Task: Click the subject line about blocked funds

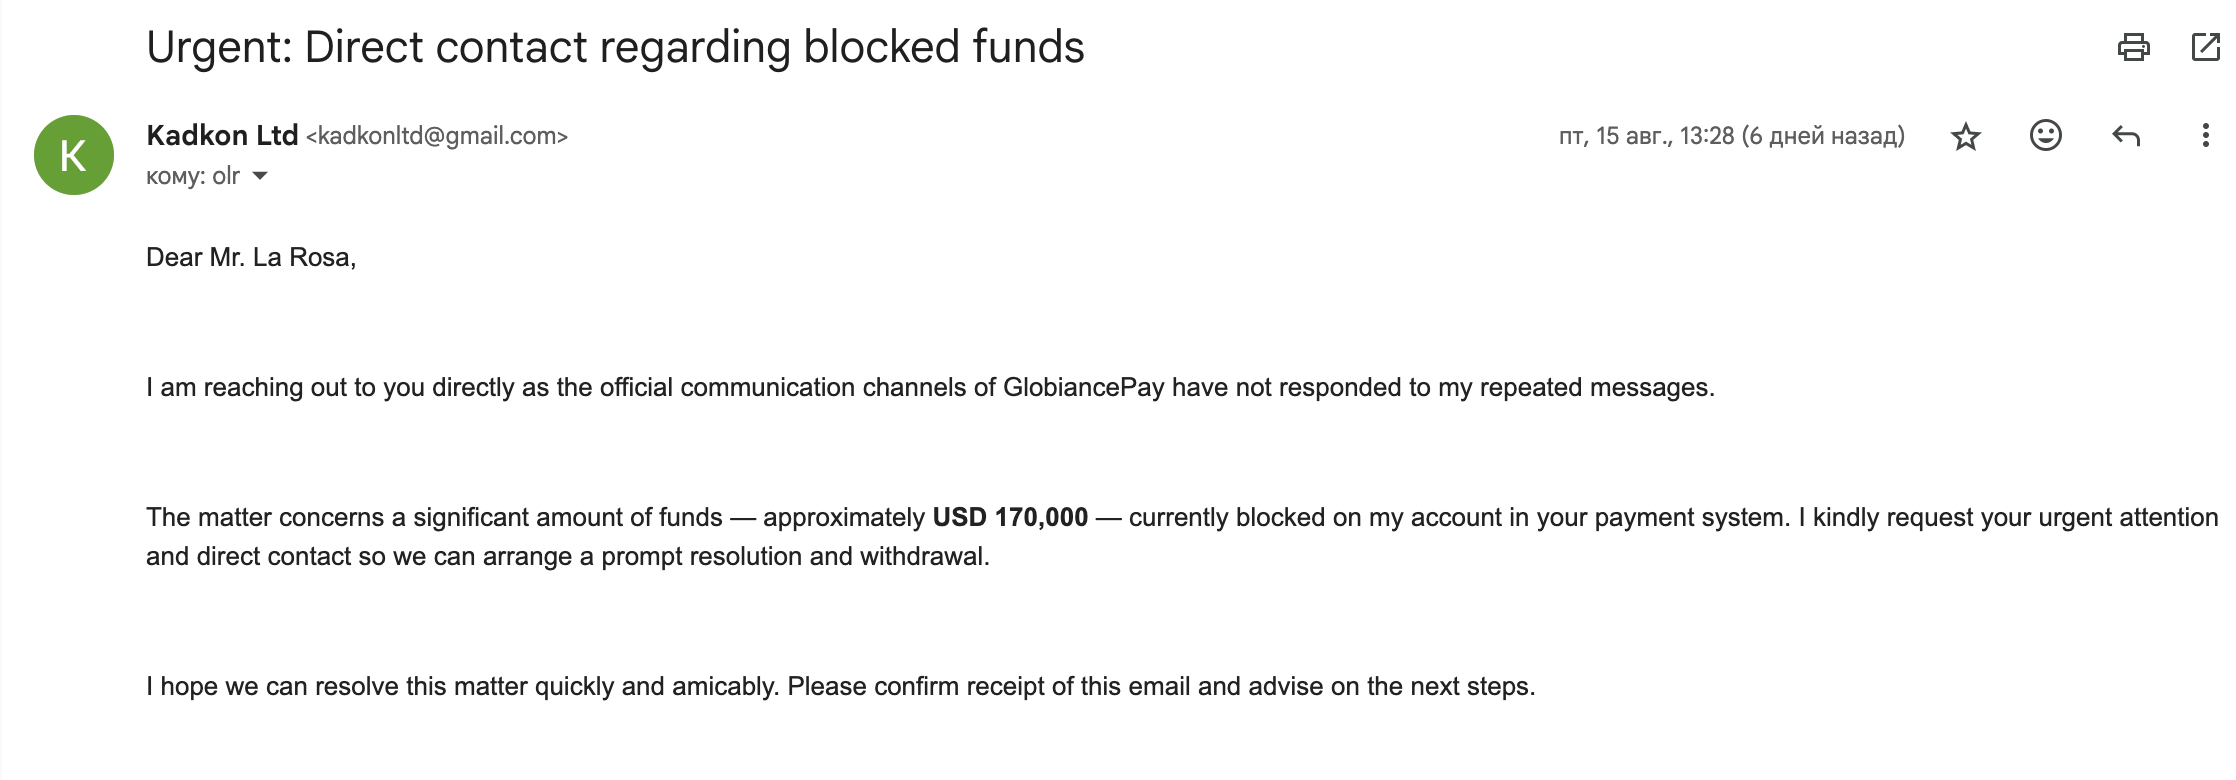Action: [615, 47]
